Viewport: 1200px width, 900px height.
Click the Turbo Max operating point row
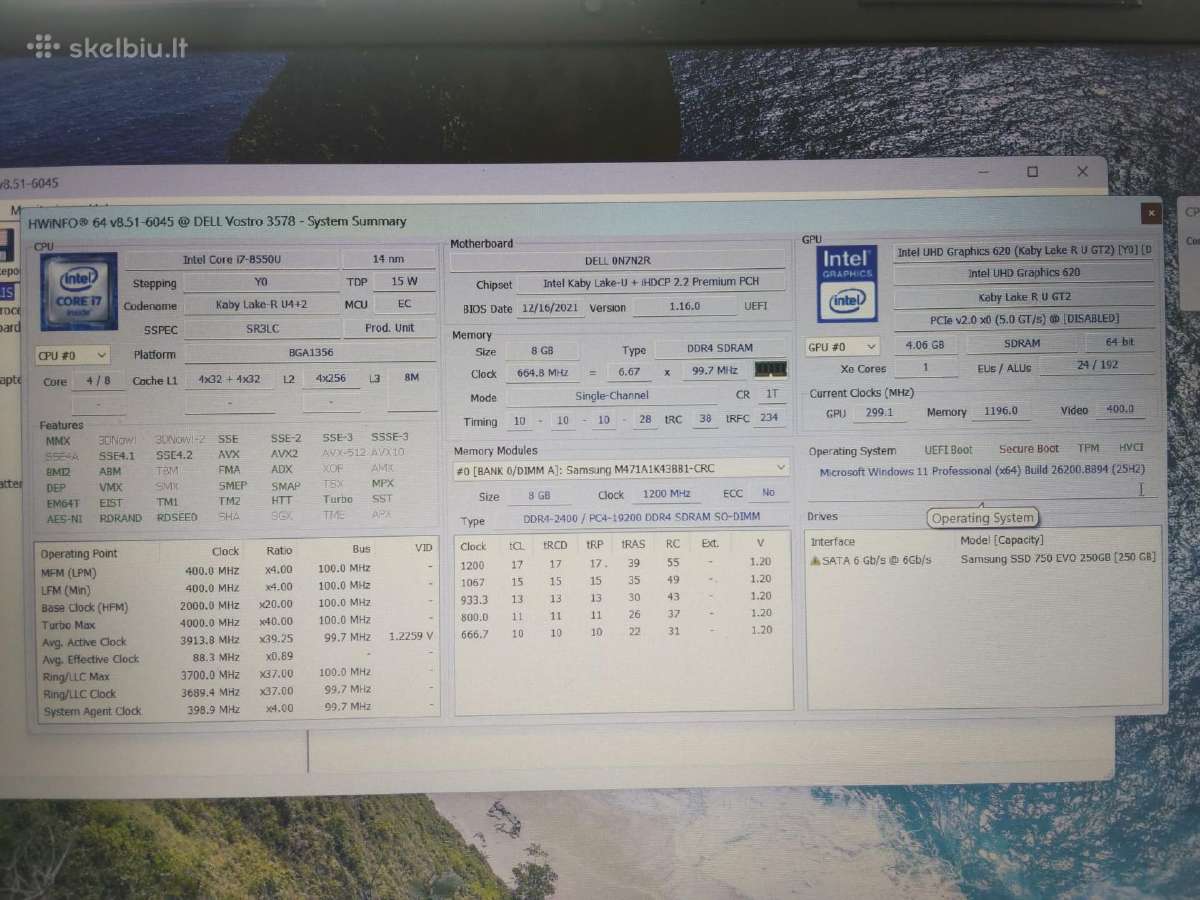click(x=238, y=623)
